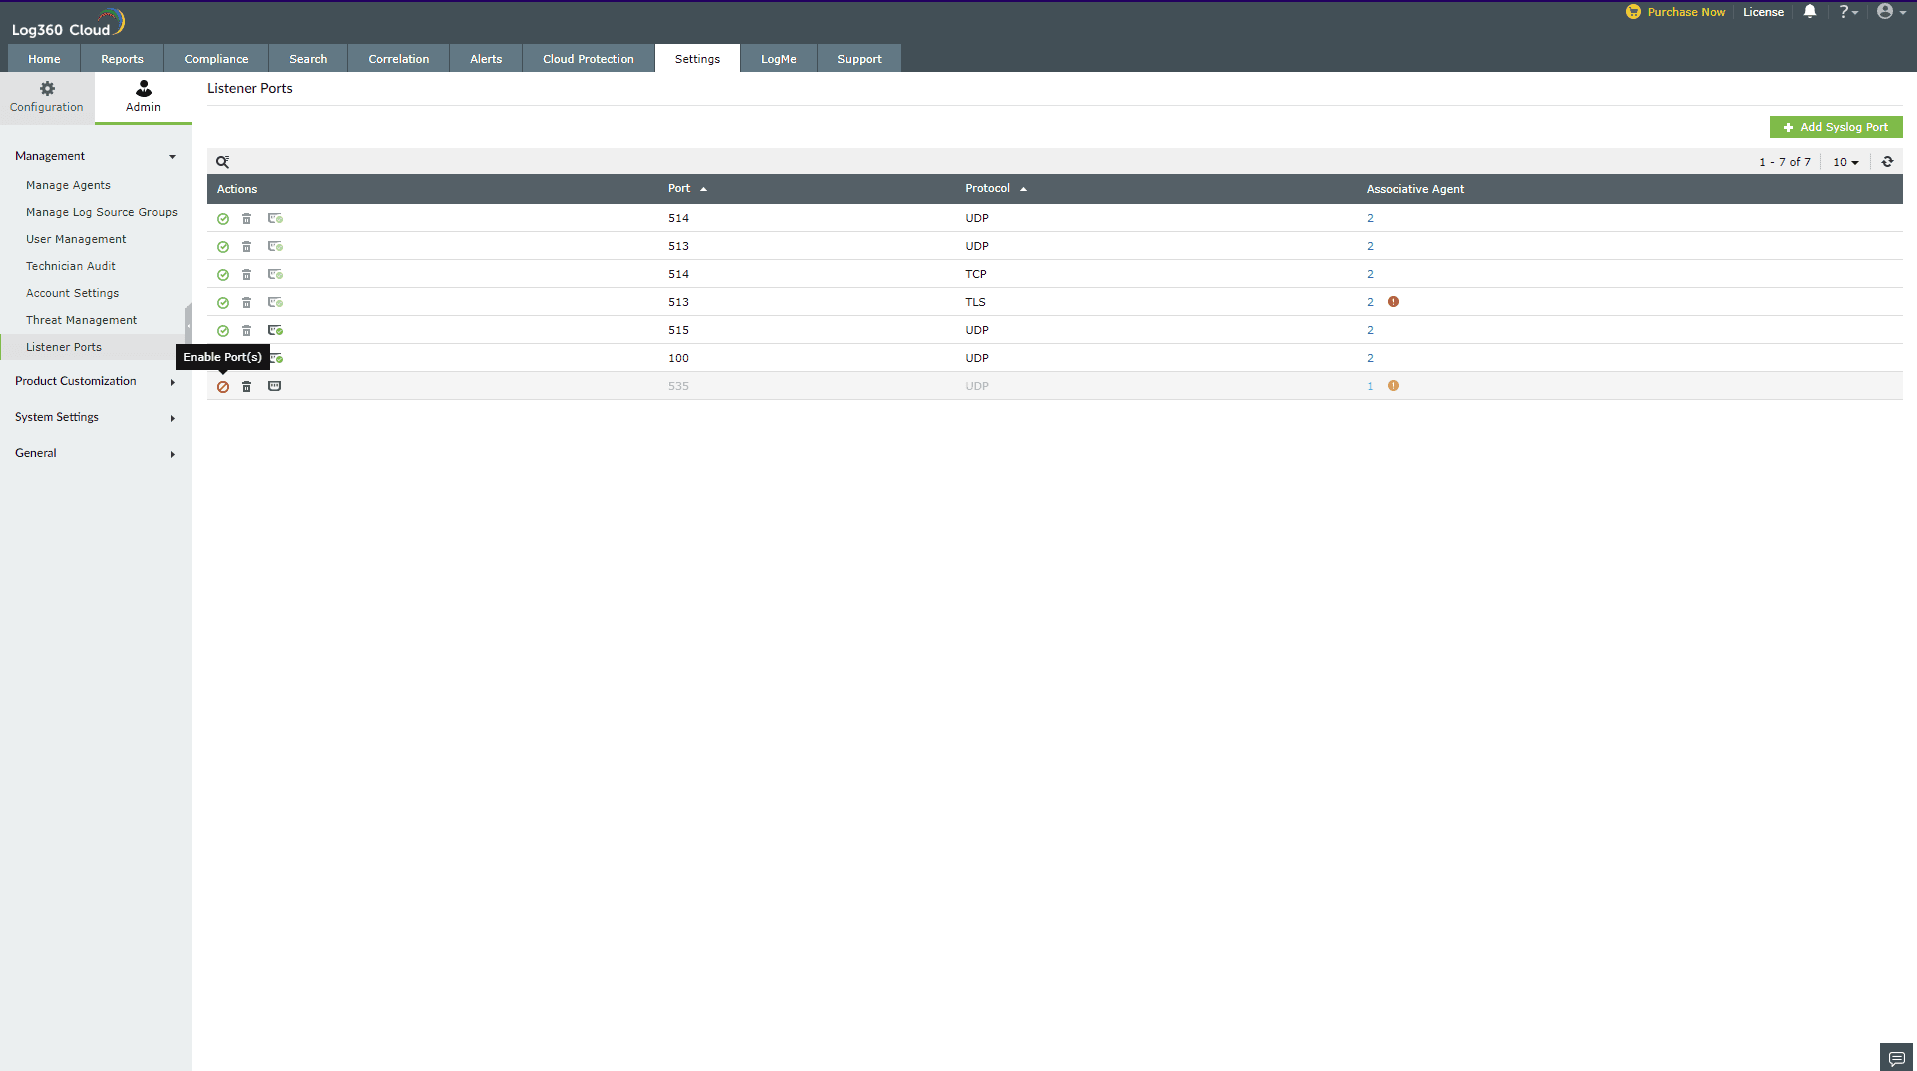The height and width of the screenshot is (1071, 1917).
Task: Open Account Settings in the sidebar
Action: click(72, 293)
